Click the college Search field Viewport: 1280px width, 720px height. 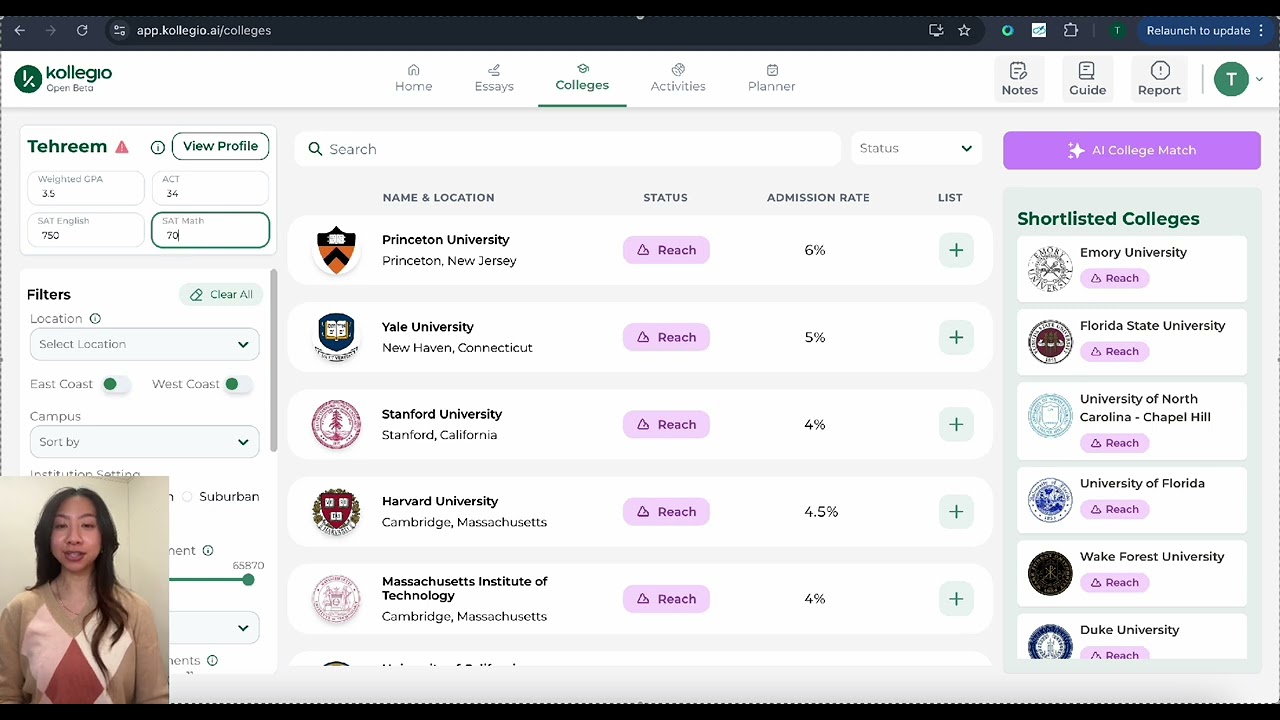[x=568, y=149]
